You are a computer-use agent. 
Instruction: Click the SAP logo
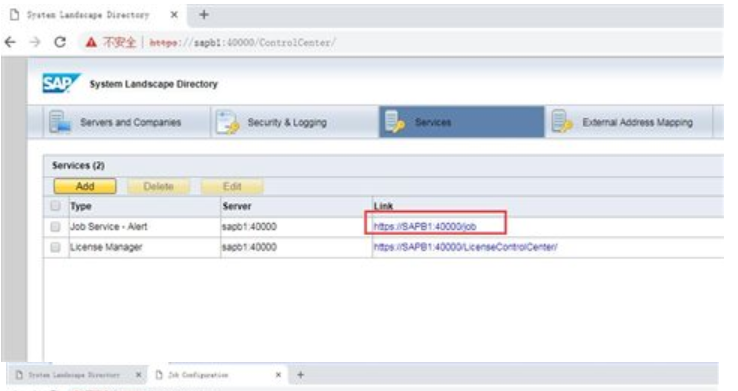pyautogui.click(x=61, y=84)
